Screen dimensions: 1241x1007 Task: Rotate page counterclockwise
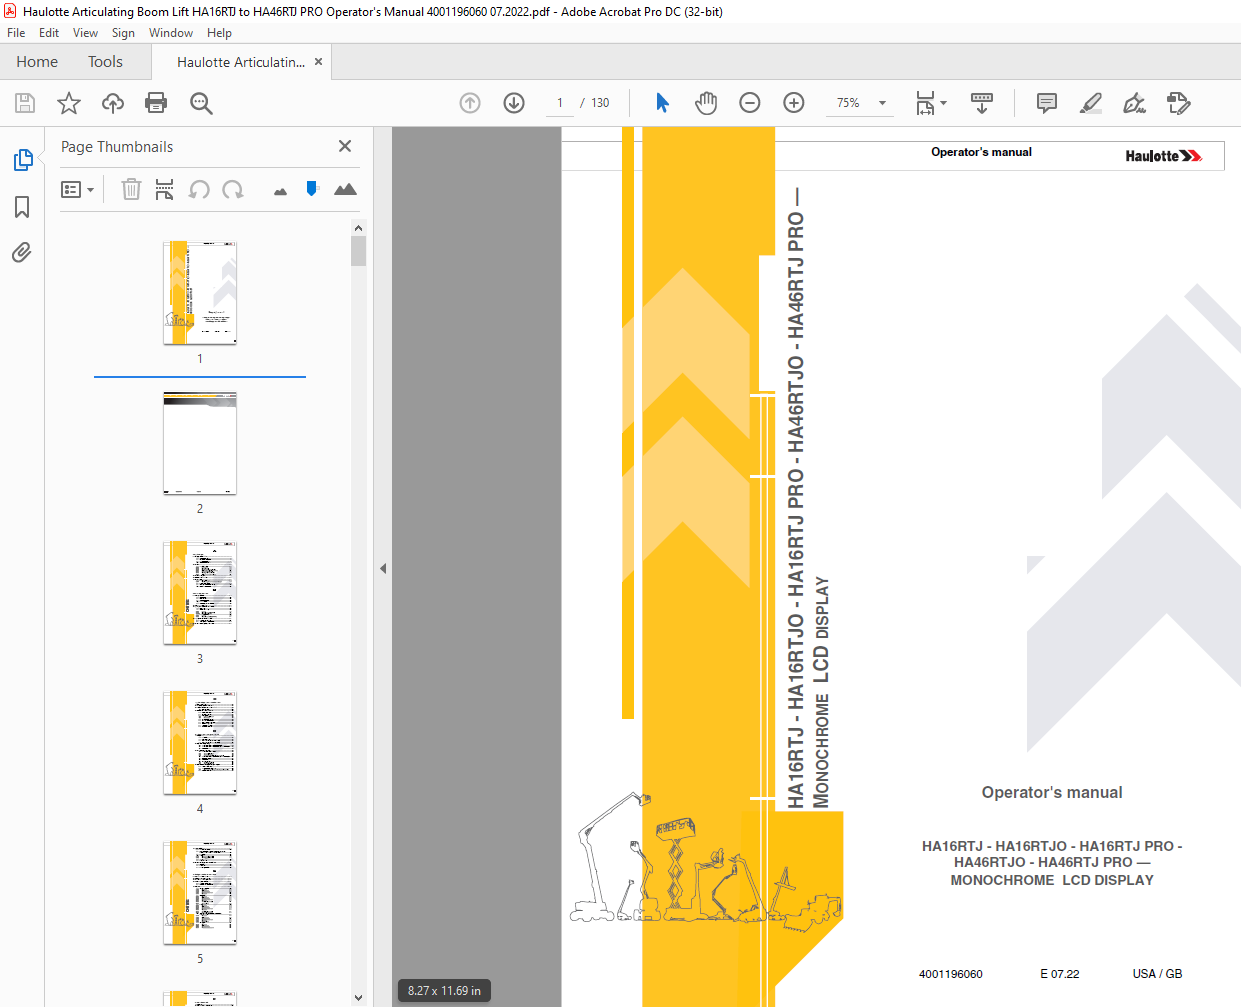tap(199, 189)
